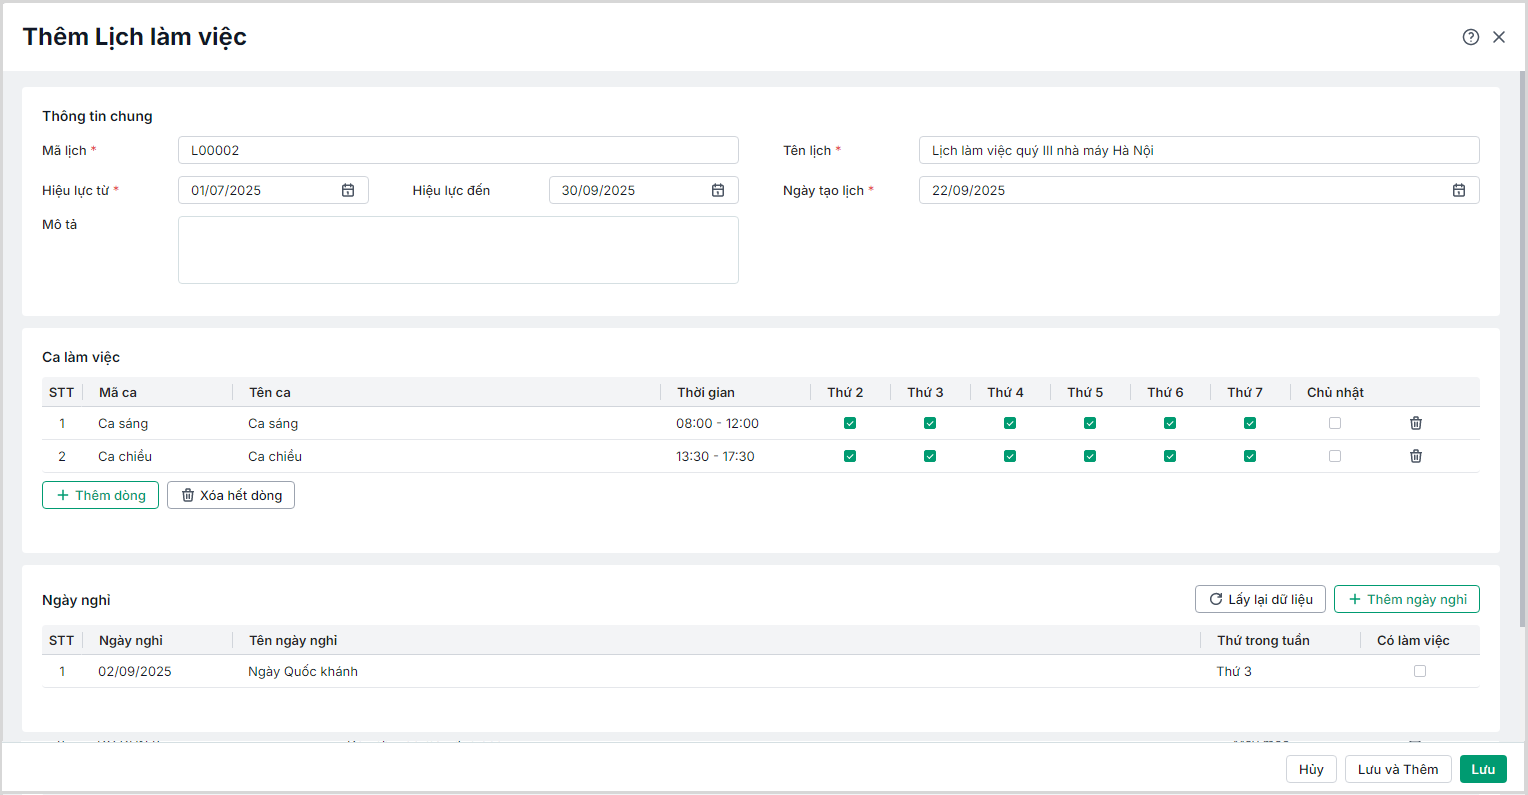This screenshot has height=795, width=1528.
Task: Click Xóa hết dòng button
Action: [231, 495]
